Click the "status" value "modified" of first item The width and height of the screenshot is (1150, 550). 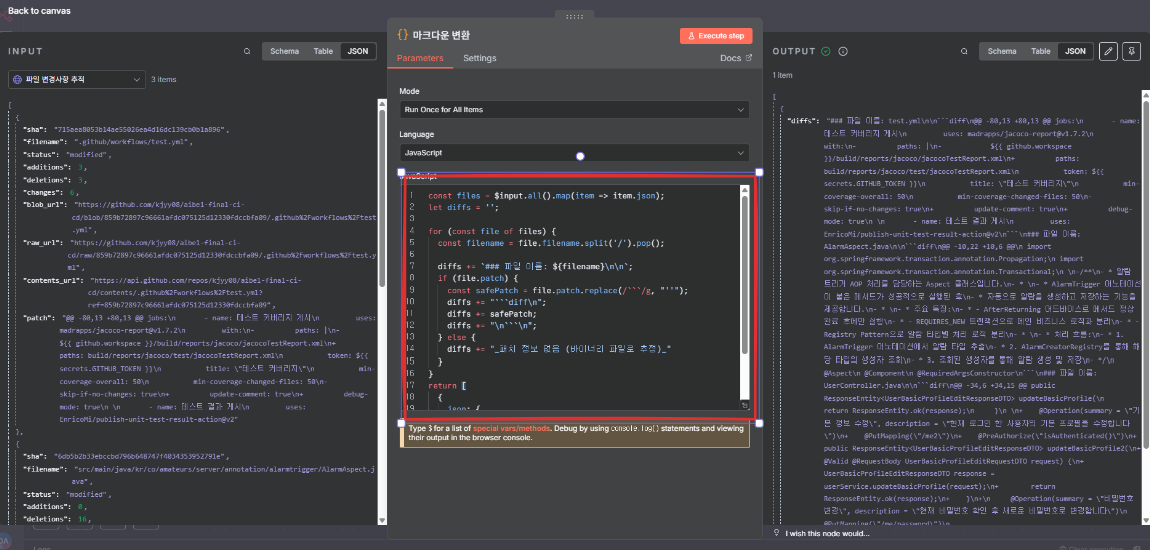[x=89, y=155]
